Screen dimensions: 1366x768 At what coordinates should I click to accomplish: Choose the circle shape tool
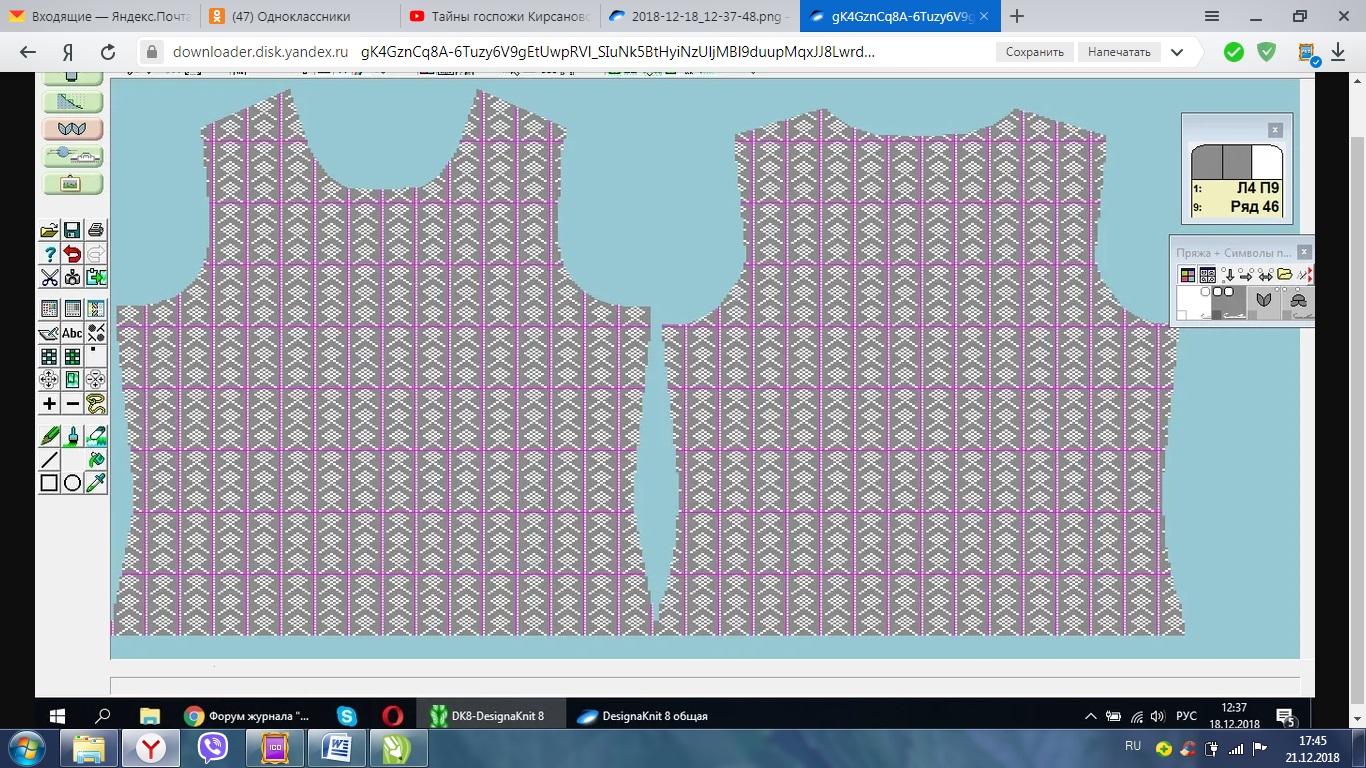click(x=73, y=483)
